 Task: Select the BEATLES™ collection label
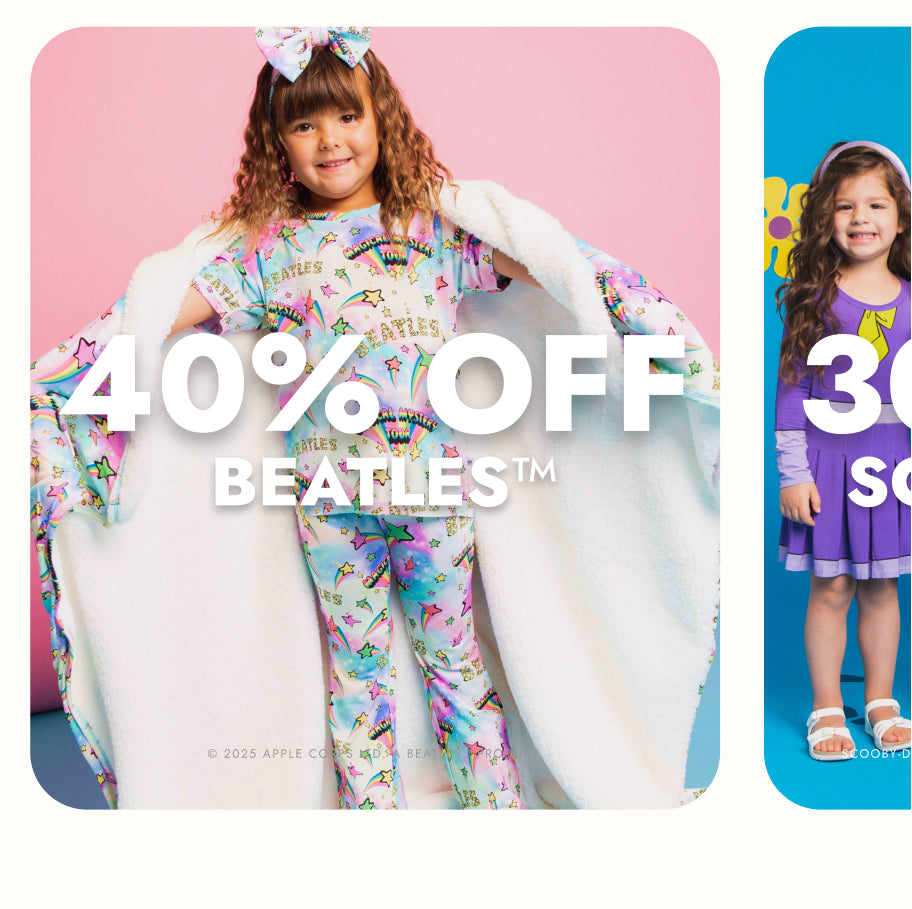tap(384, 482)
